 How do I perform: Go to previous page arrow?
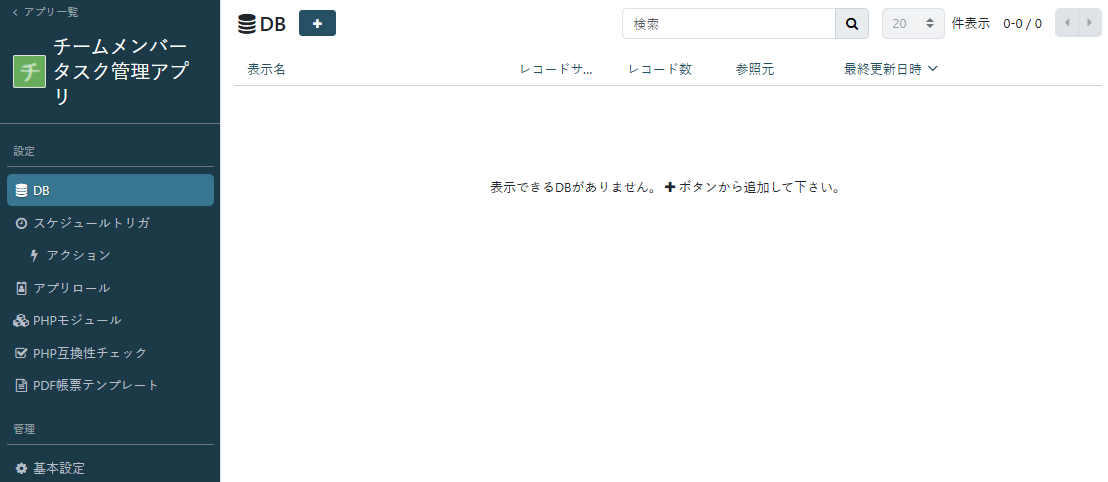[1067, 23]
